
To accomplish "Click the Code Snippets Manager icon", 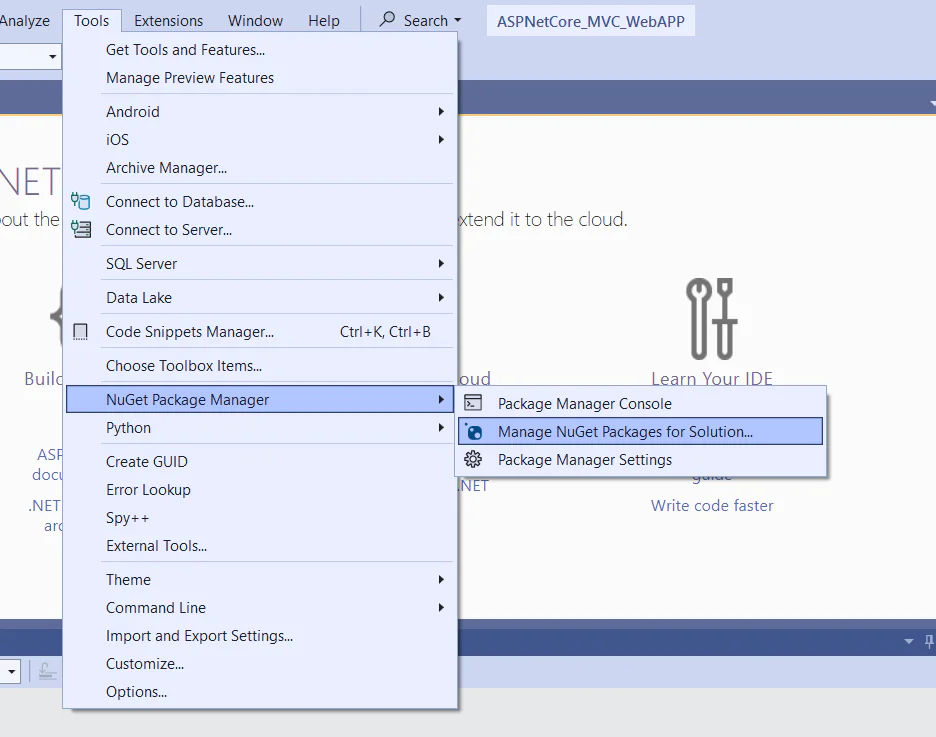I will point(80,331).
